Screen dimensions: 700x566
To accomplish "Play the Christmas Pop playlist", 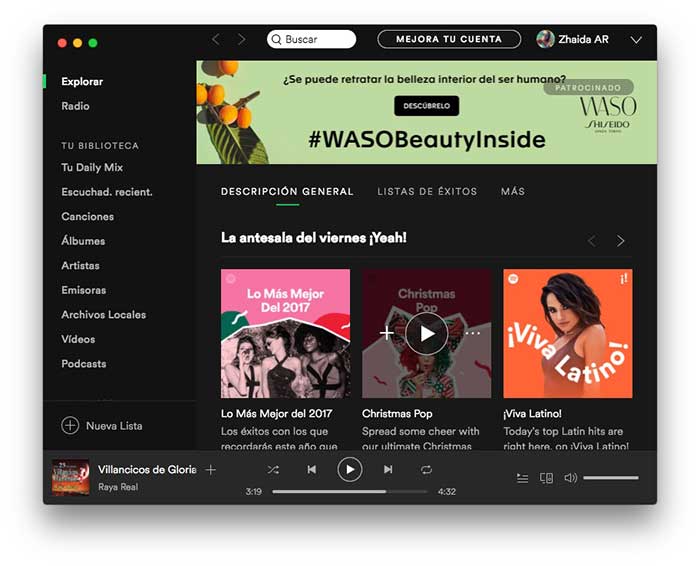I will coord(426,333).
